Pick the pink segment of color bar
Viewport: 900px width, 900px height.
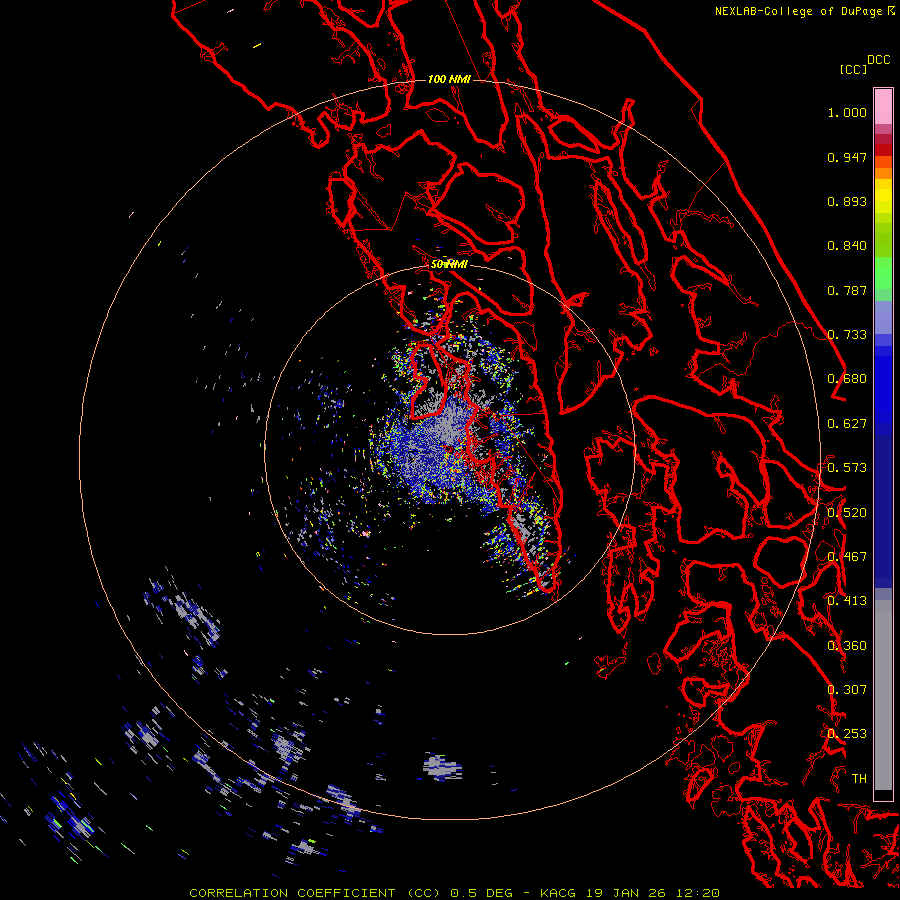tap(883, 106)
